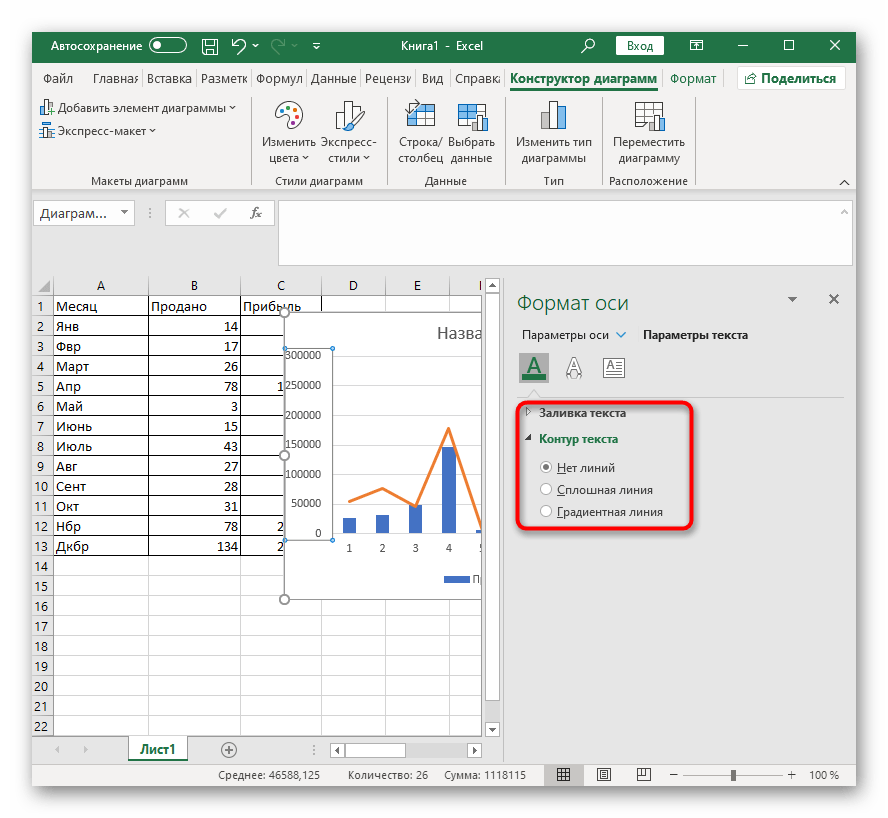
Task: Click the zoom slider in status bar
Action: pyautogui.click(x=734, y=775)
